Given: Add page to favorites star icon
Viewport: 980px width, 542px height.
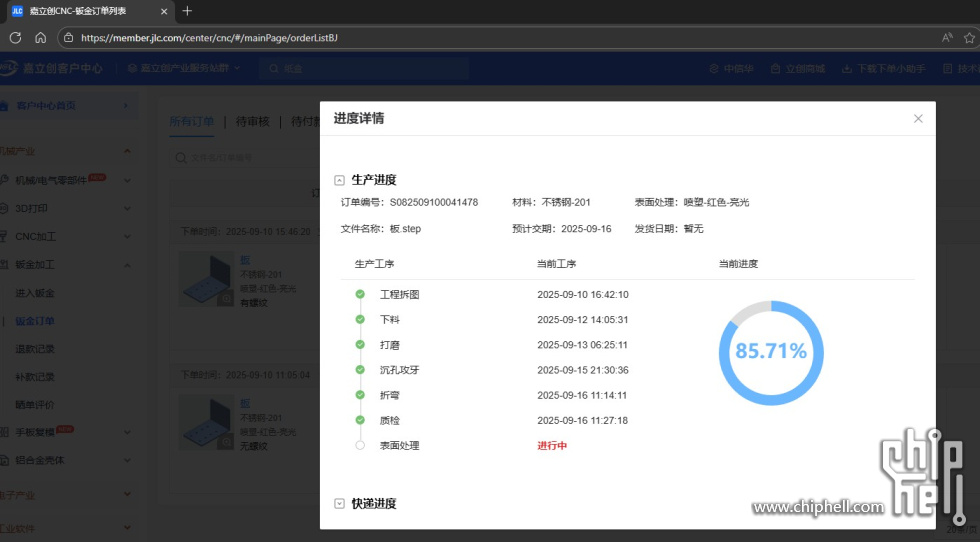Looking at the screenshot, I should 969,38.
